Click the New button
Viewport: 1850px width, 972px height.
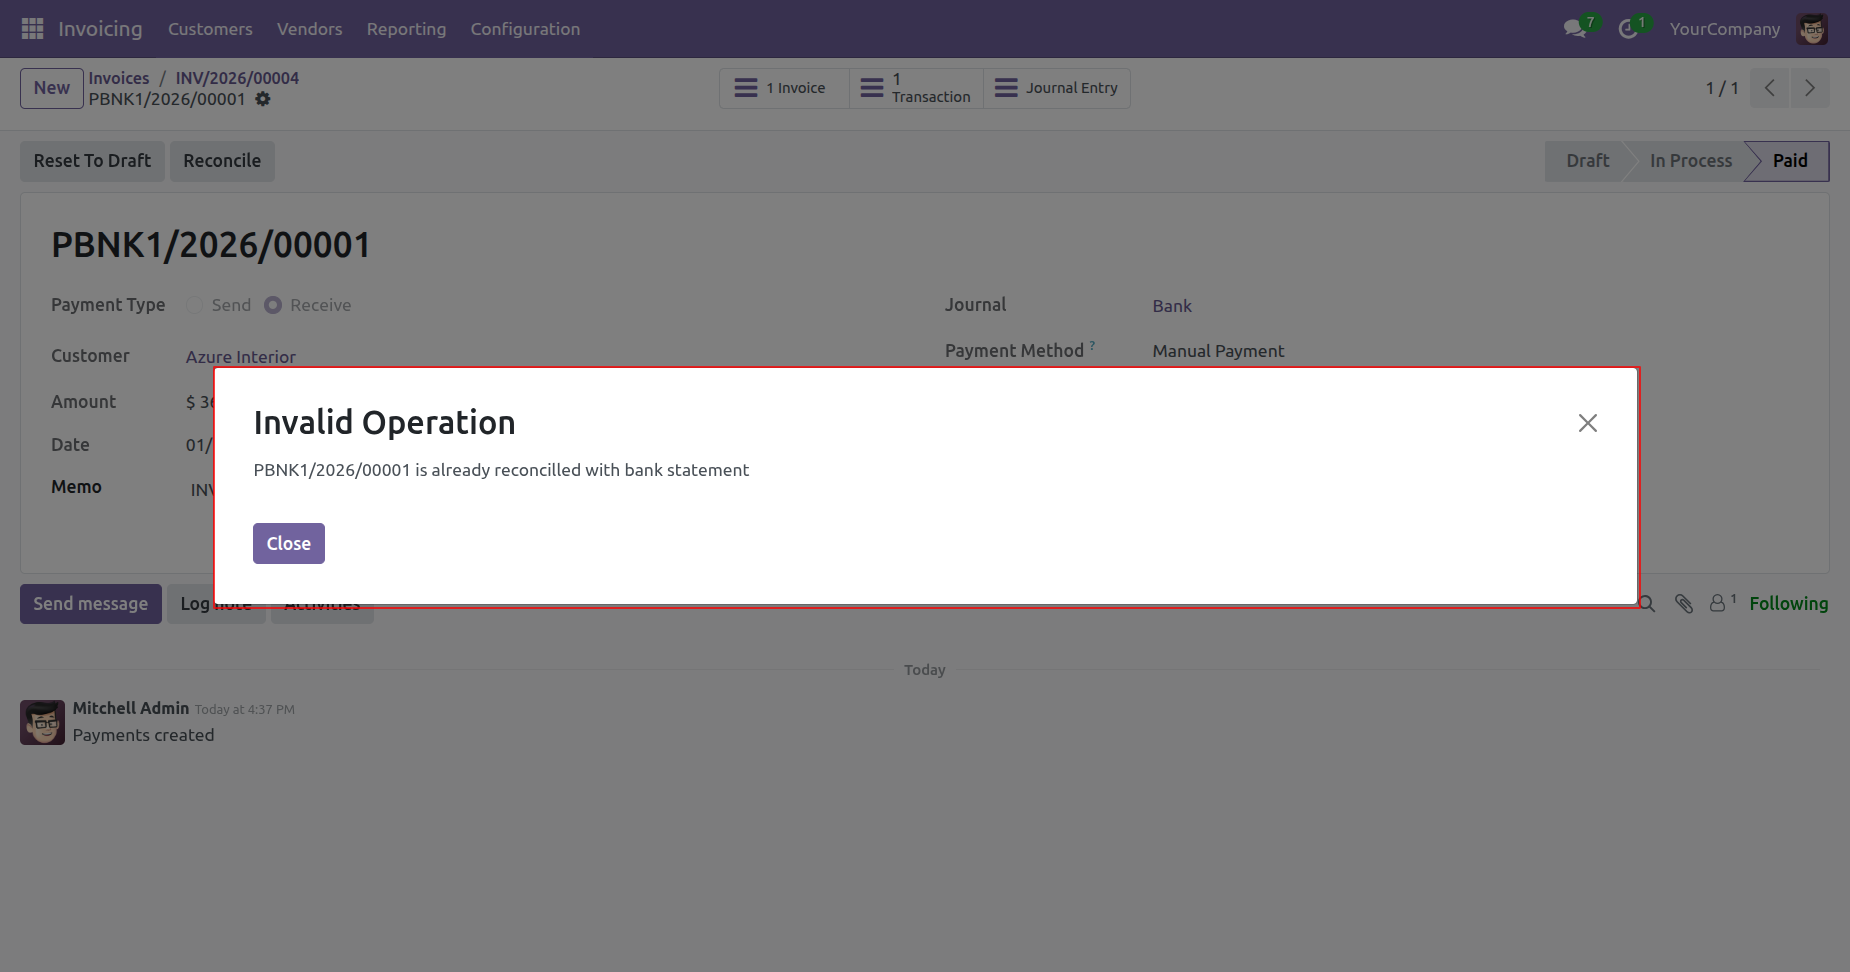pyautogui.click(x=52, y=88)
